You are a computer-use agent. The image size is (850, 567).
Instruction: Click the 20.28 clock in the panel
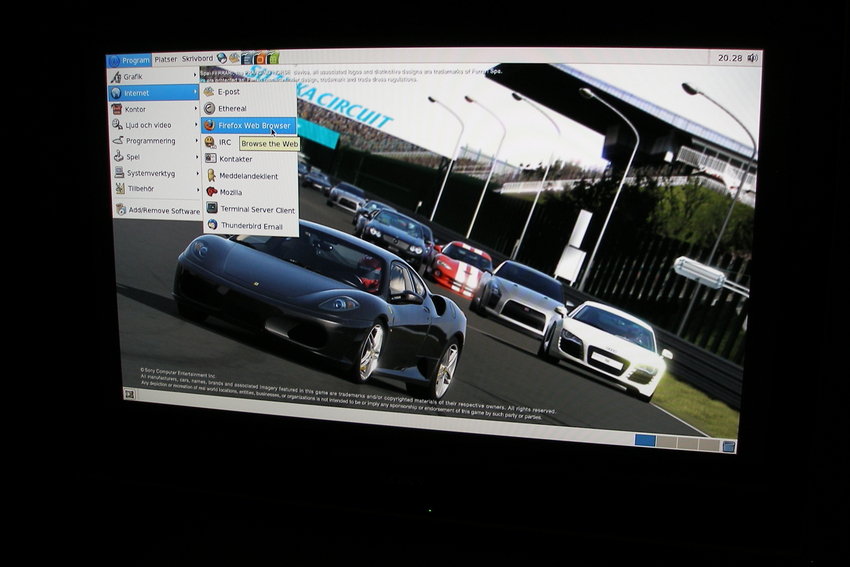click(x=730, y=58)
